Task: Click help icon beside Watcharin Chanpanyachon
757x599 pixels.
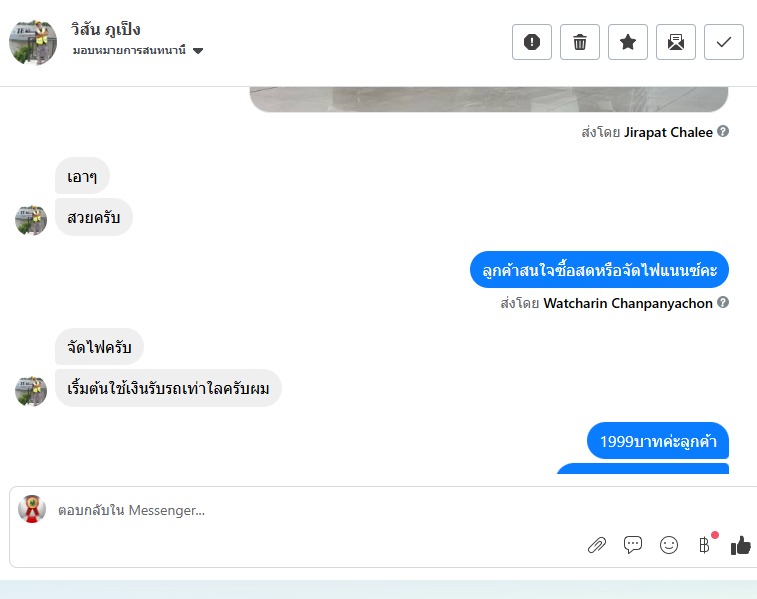Action: pos(723,302)
